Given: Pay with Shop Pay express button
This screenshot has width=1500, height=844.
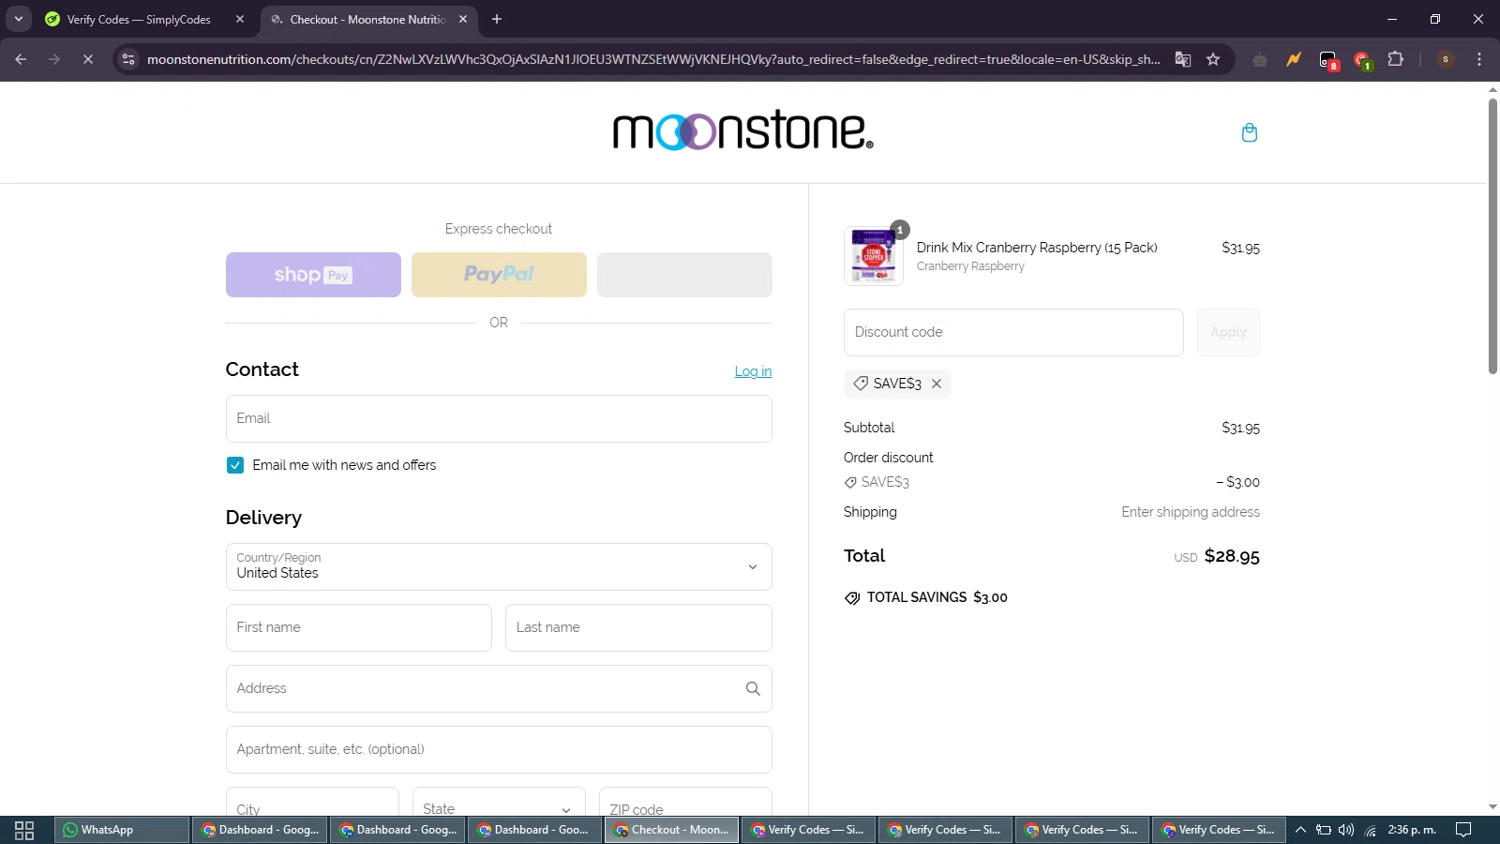Looking at the screenshot, I should [x=313, y=275].
